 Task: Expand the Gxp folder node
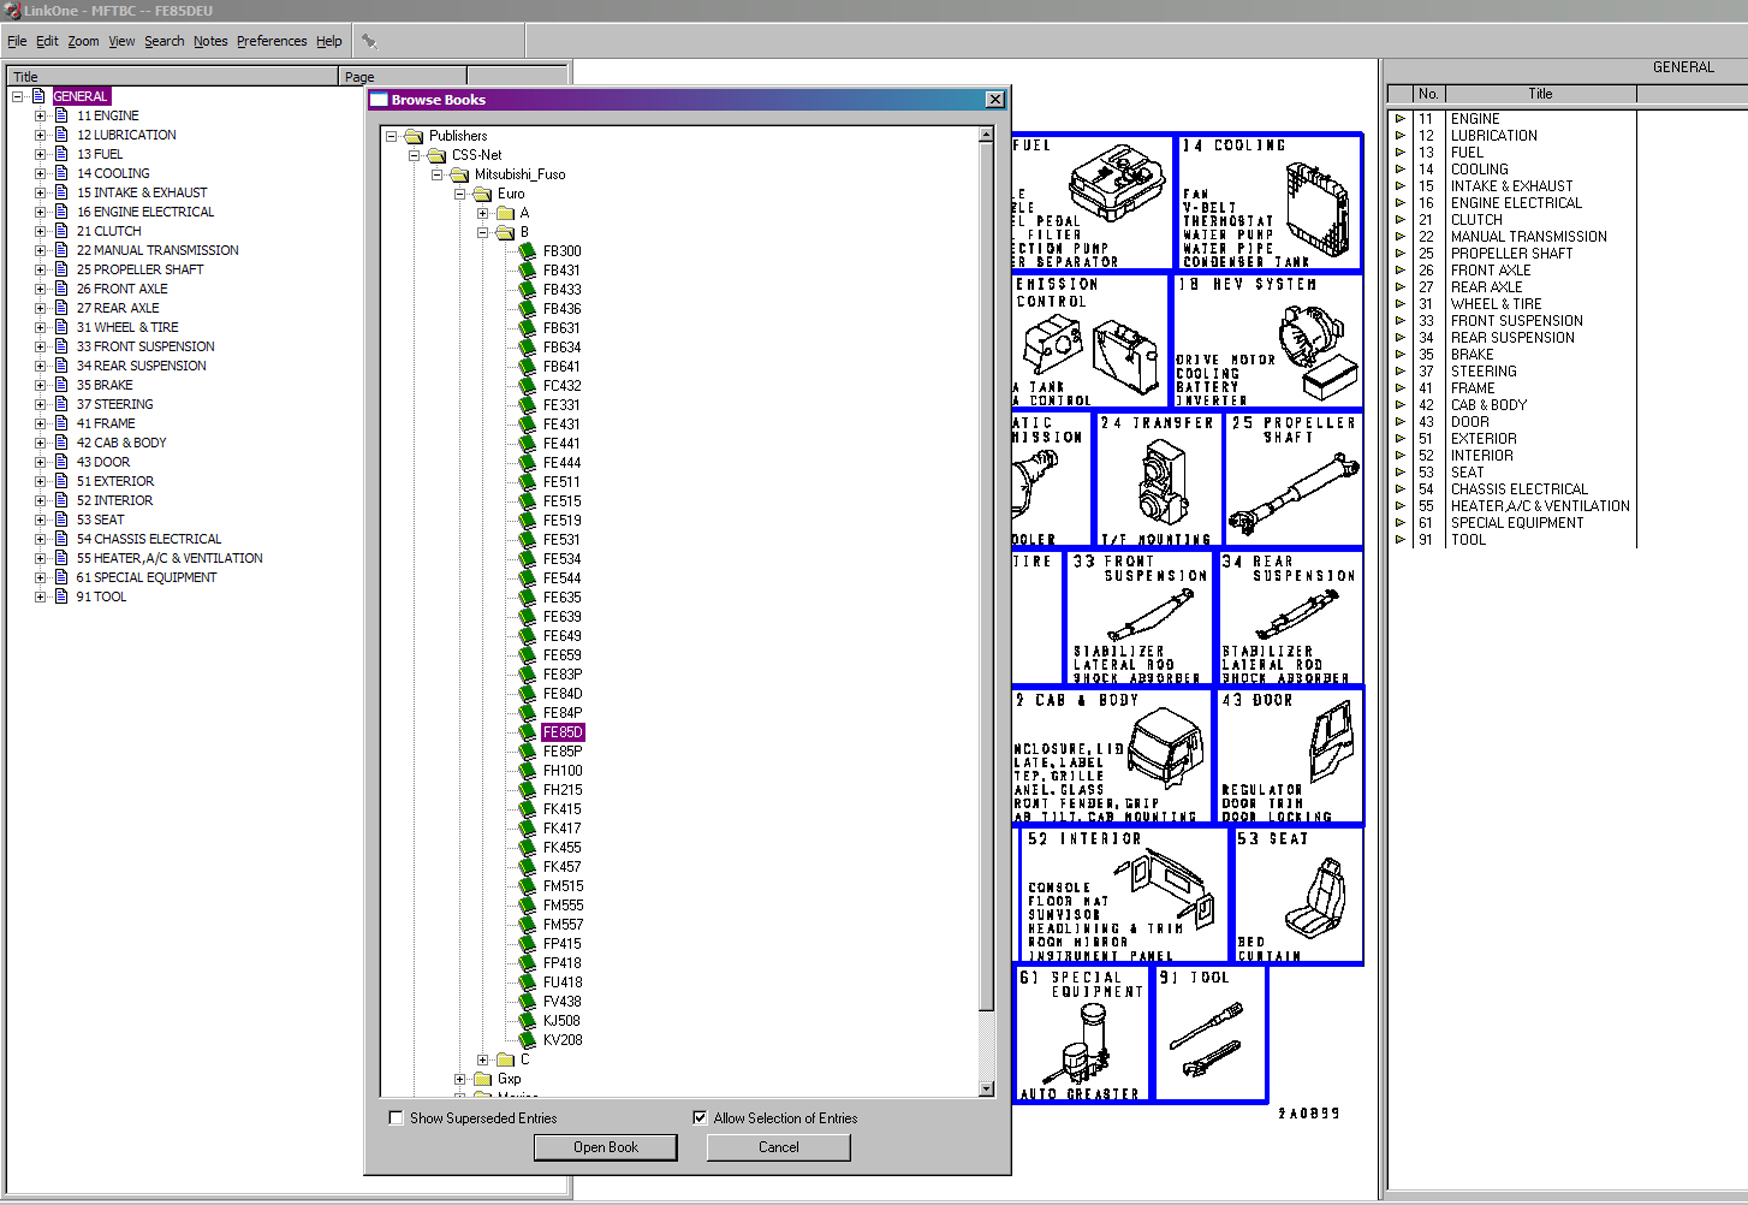click(x=460, y=1079)
